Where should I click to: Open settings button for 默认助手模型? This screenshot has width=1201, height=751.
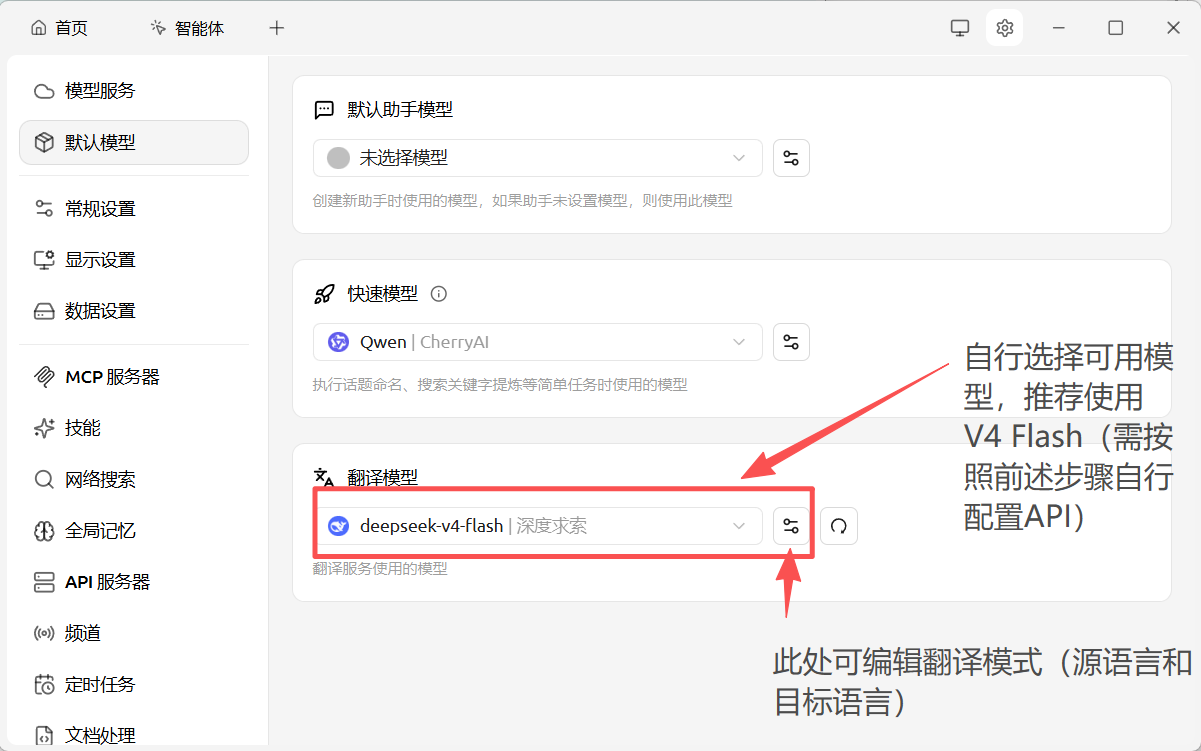pos(791,158)
